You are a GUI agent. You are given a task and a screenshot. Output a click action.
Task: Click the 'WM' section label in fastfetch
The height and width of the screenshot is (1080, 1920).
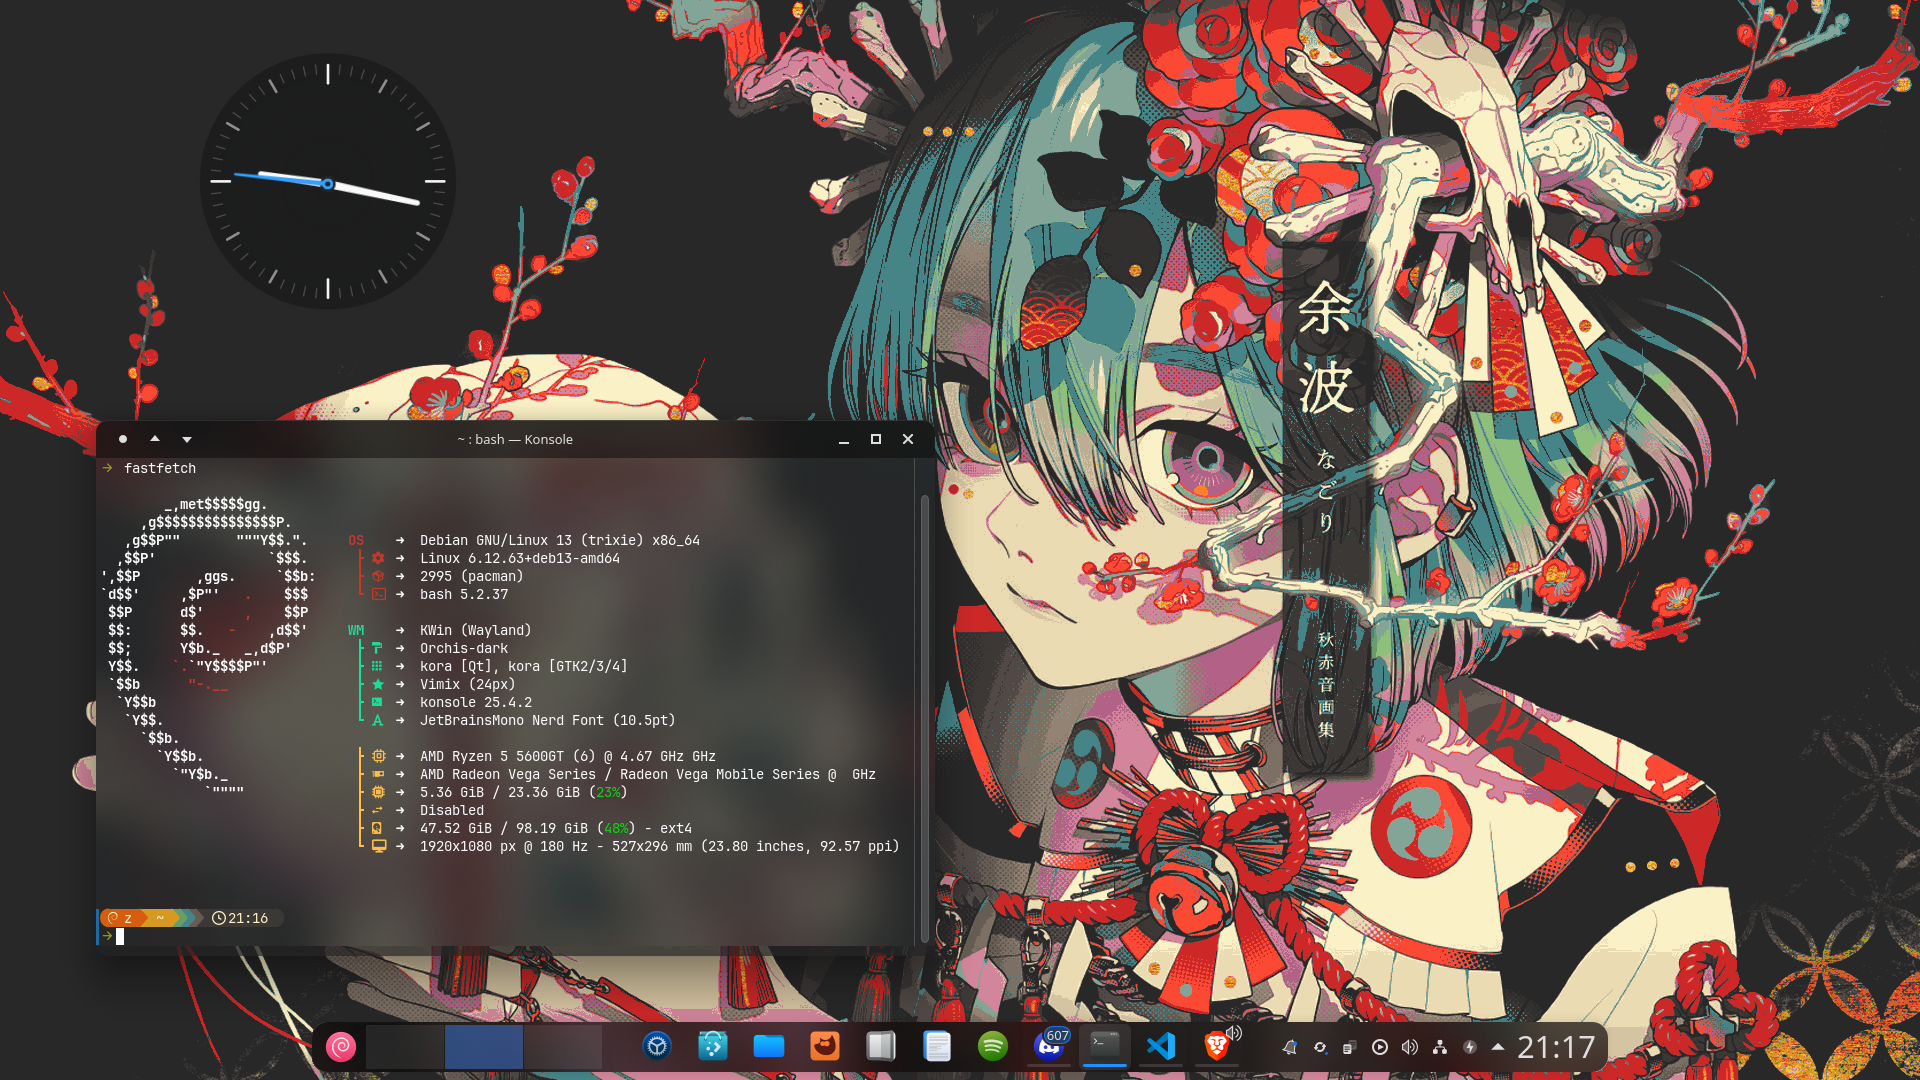[x=356, y=630]
